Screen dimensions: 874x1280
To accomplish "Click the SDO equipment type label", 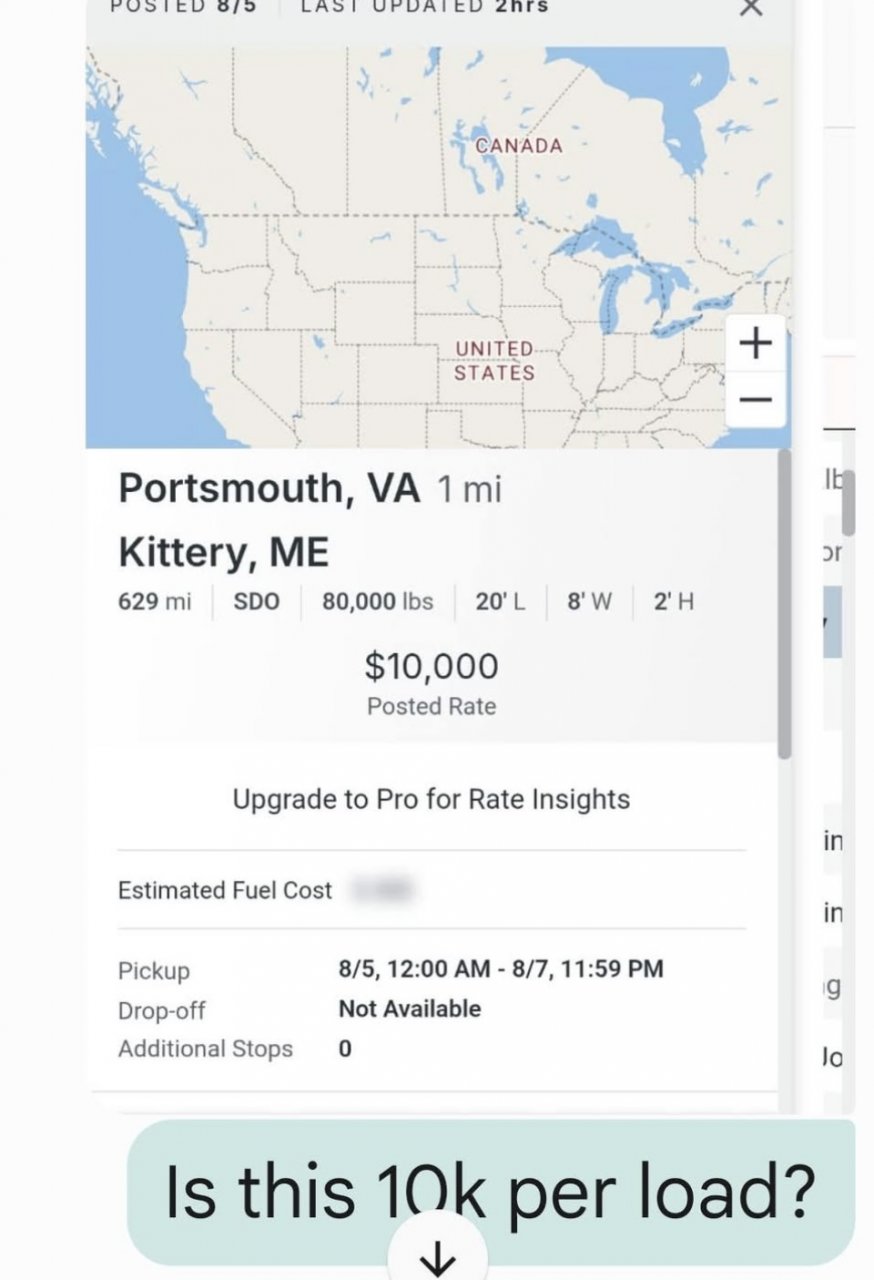I will coord(256,602).
